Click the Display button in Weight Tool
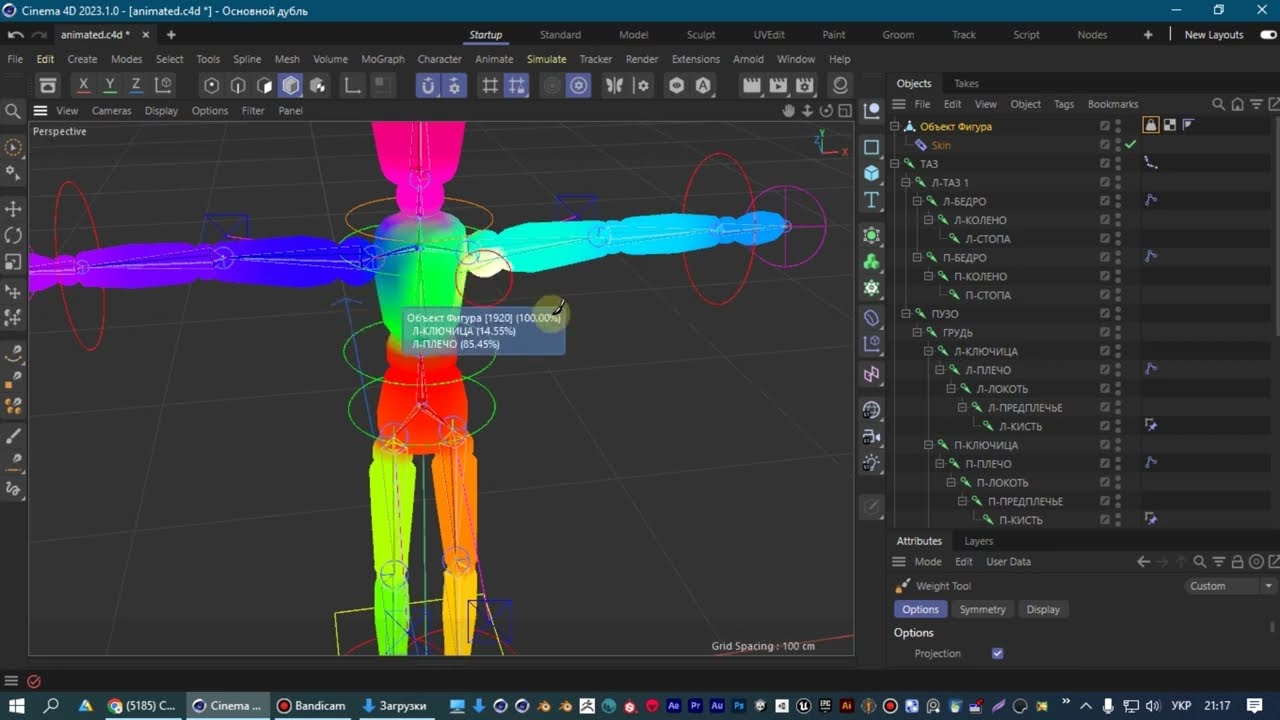The width and height of the screenshot is (1280, 720). (1043, 609)
